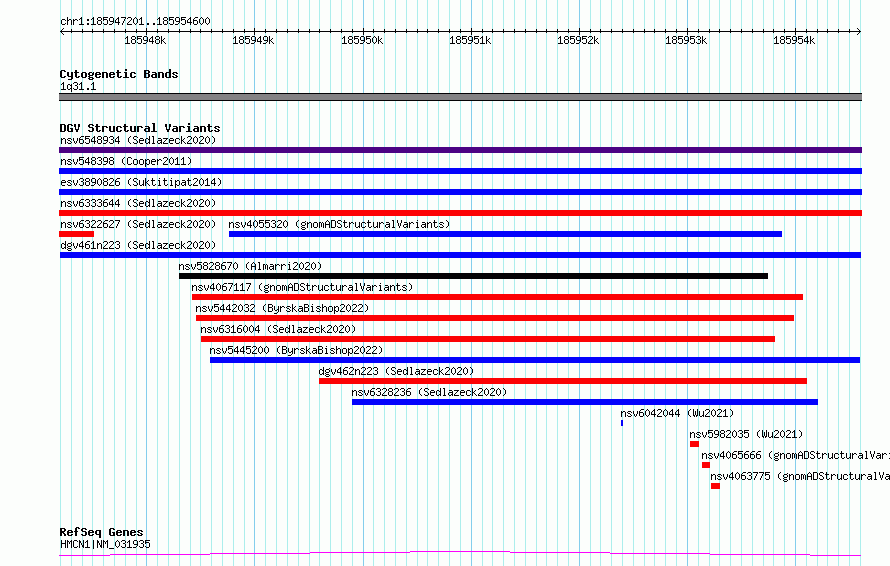Select the dark purple nsv6548934 variant bar
The width and height of the screenshot is (890, 566).
(x=460, y=150)
